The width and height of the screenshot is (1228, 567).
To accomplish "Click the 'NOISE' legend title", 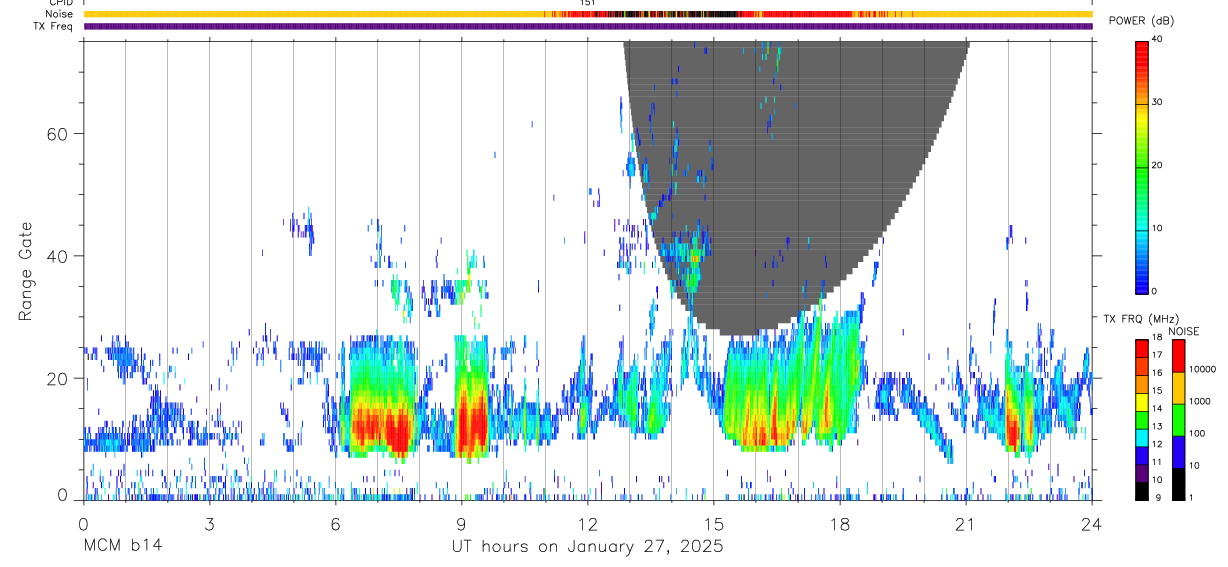I will click(x=1183, y=331).
